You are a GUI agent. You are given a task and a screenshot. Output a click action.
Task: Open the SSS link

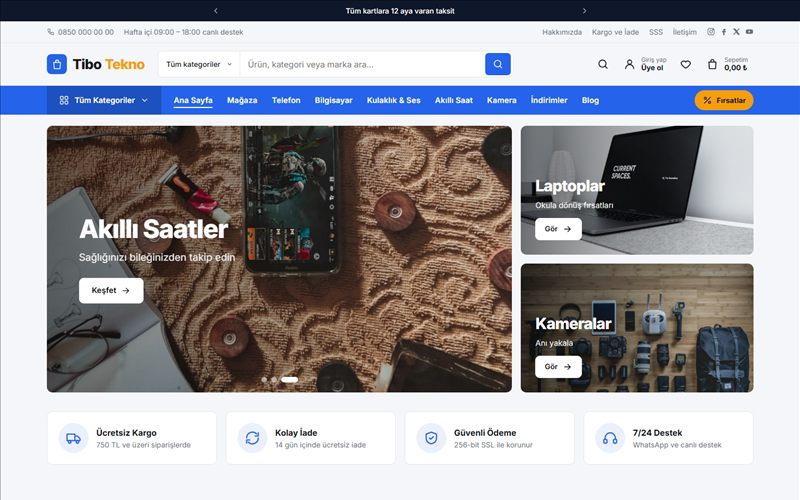point(656,32)
